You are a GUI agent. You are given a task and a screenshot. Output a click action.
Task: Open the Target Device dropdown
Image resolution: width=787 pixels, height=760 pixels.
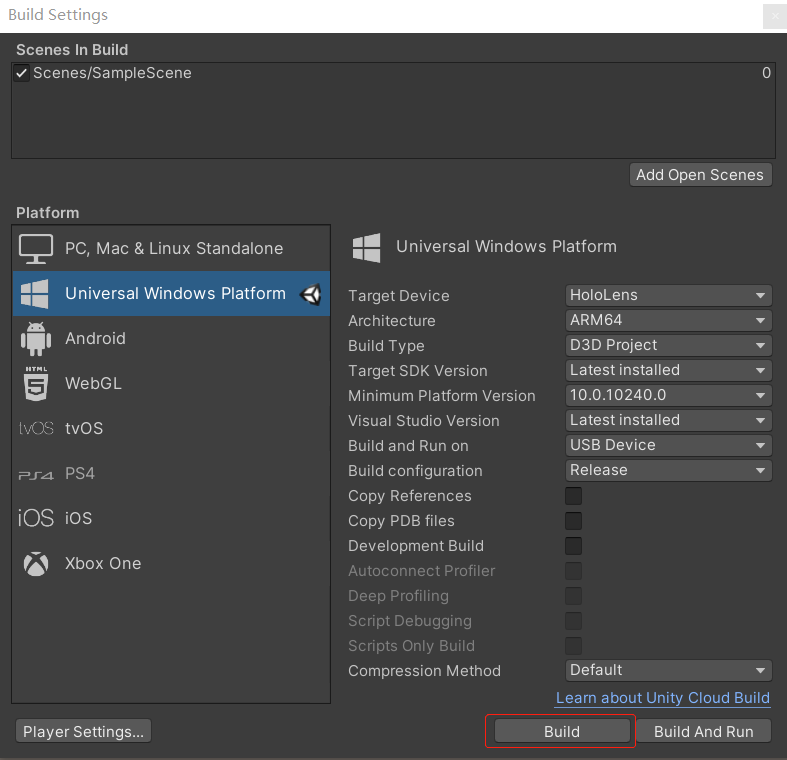pos(668,295)
